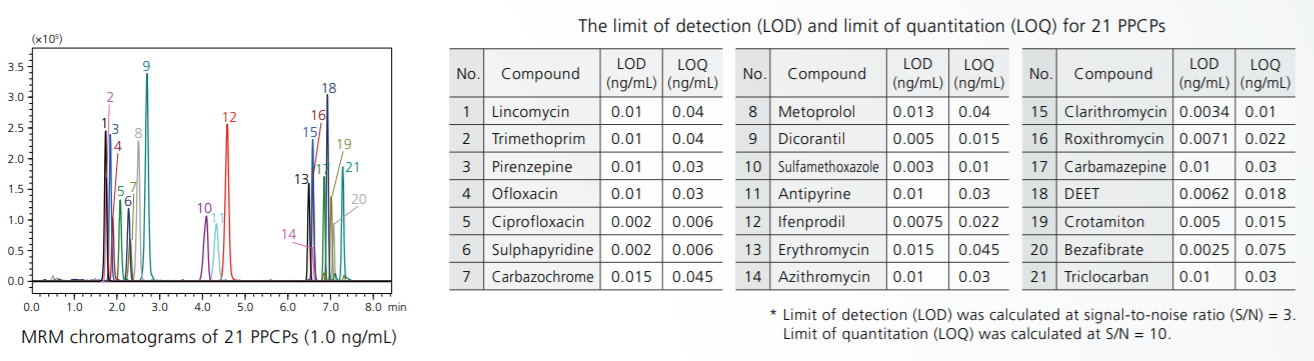Click peak label 9 on the chromatogram
The height and width of the screenshot is (361, 1314).
[x=146, y=66]
